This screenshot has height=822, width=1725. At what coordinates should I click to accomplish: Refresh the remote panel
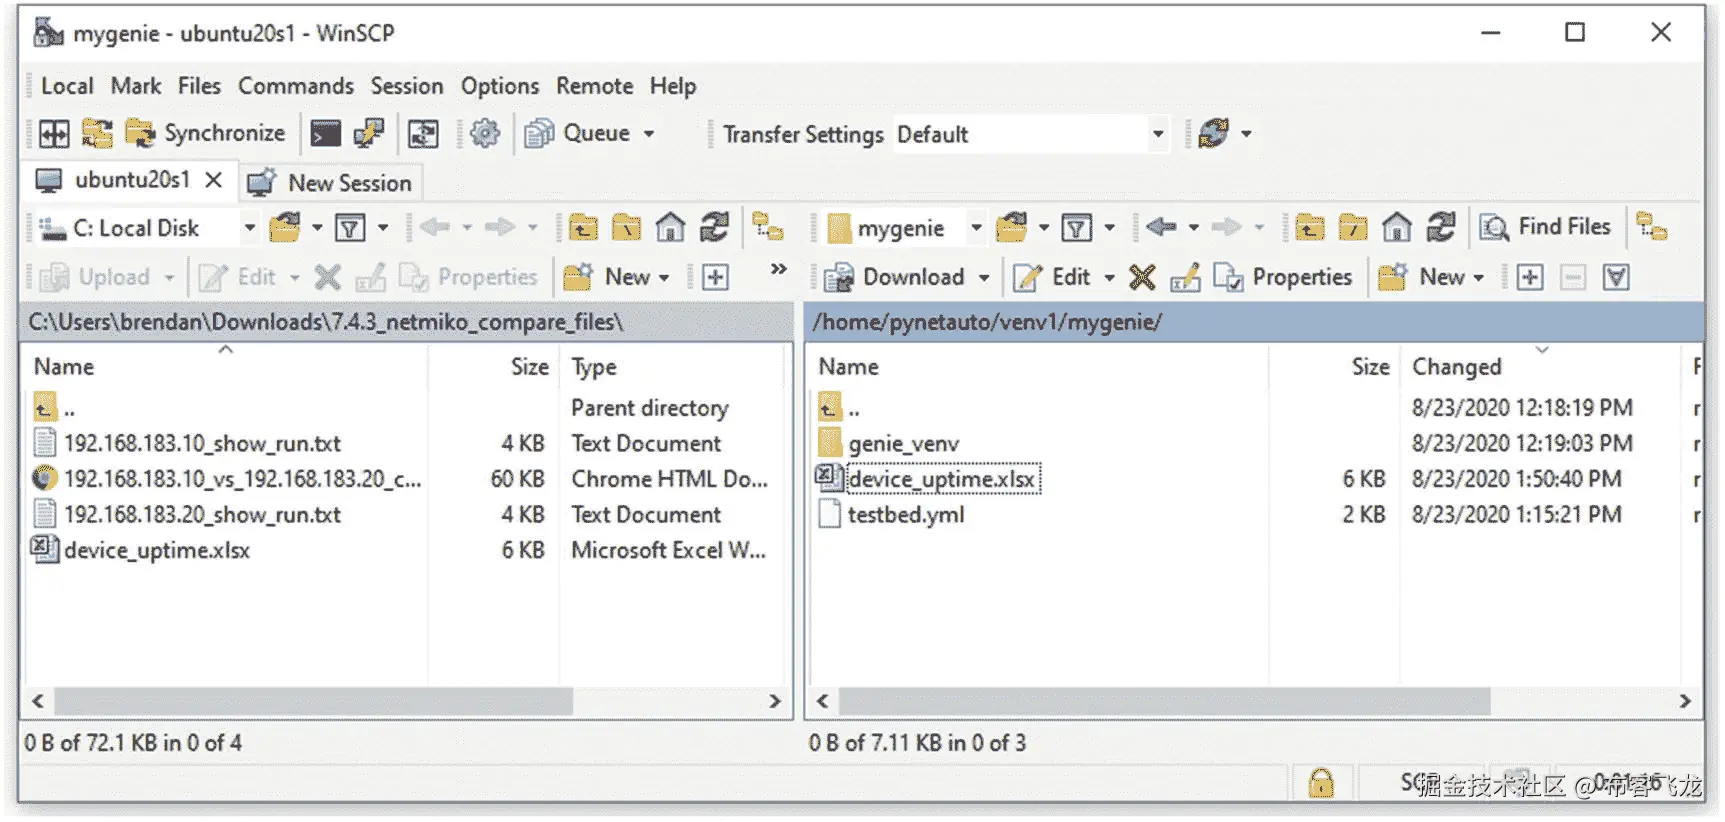(1441, 228)
